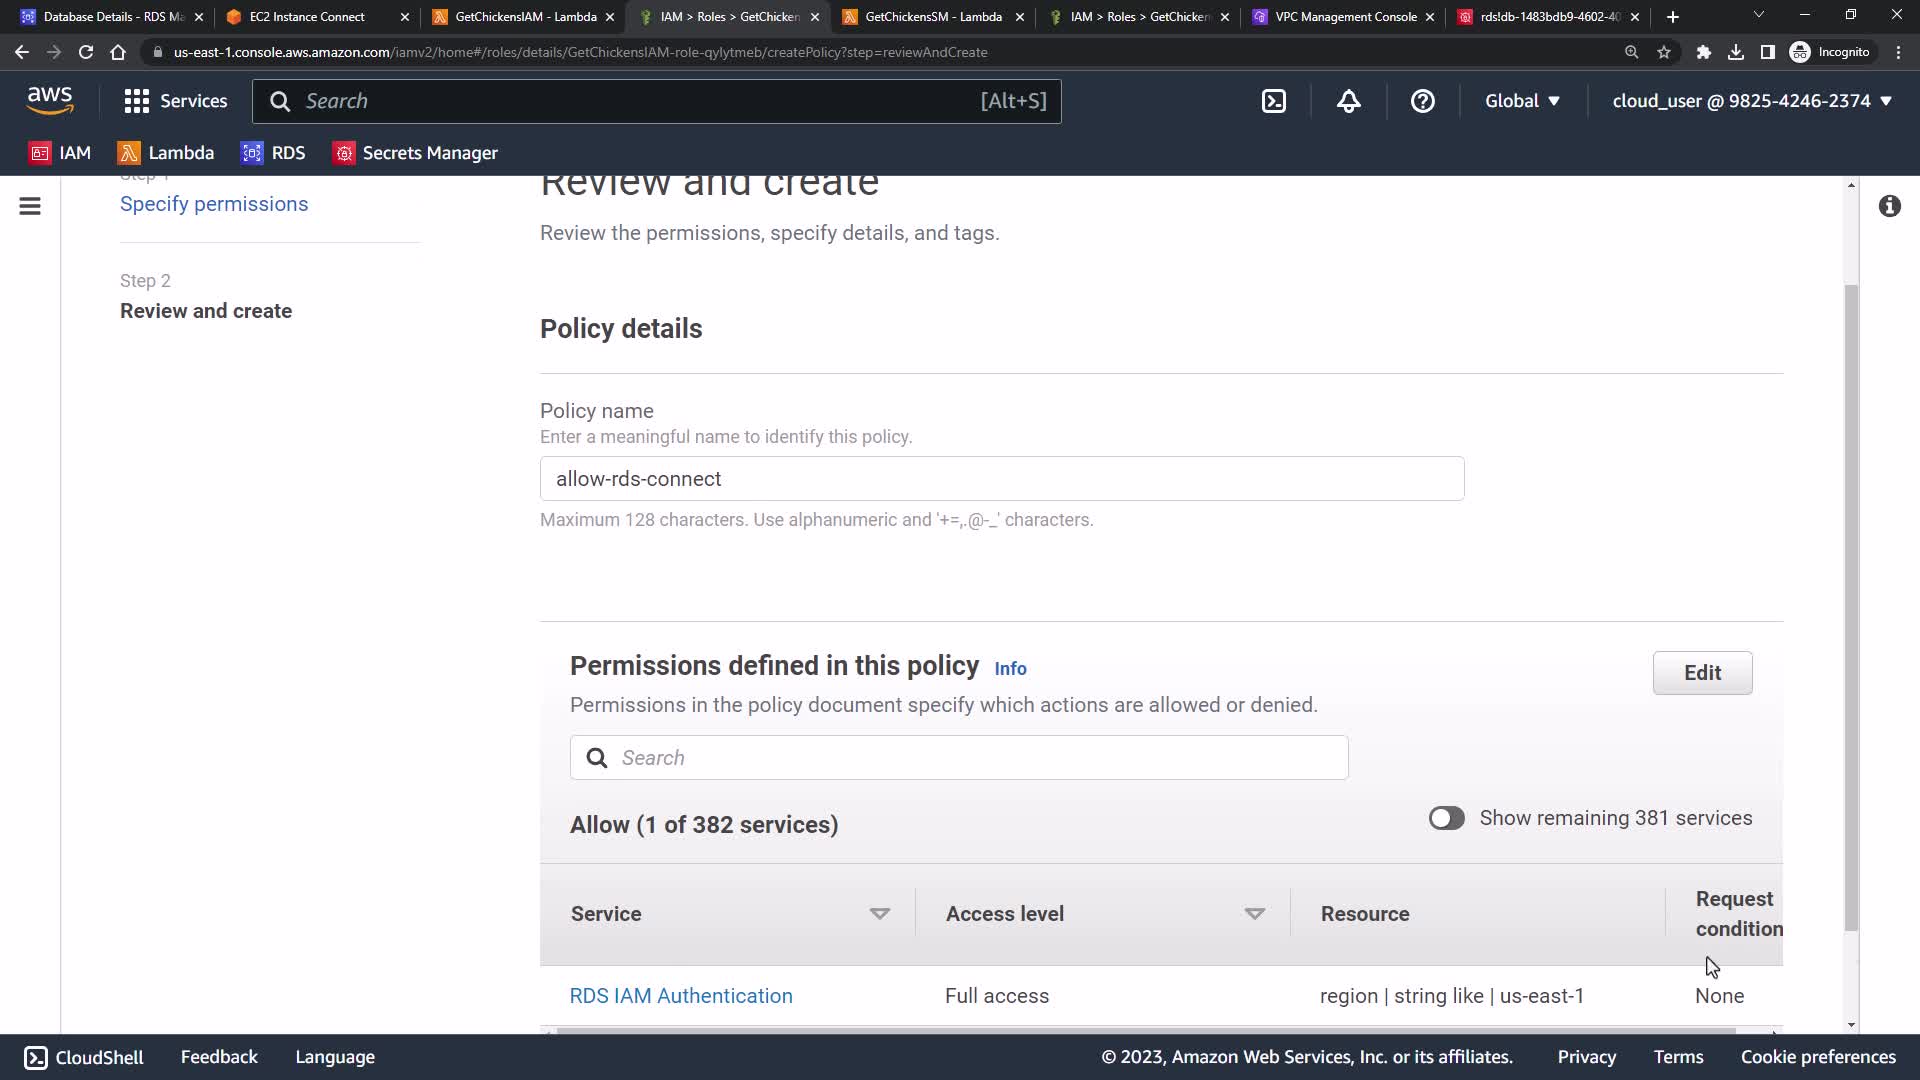The height and width of the screenshot is (1080, 1920).
Task: Expand the Global region dropdown
Action: click(x=1522, y=101)
